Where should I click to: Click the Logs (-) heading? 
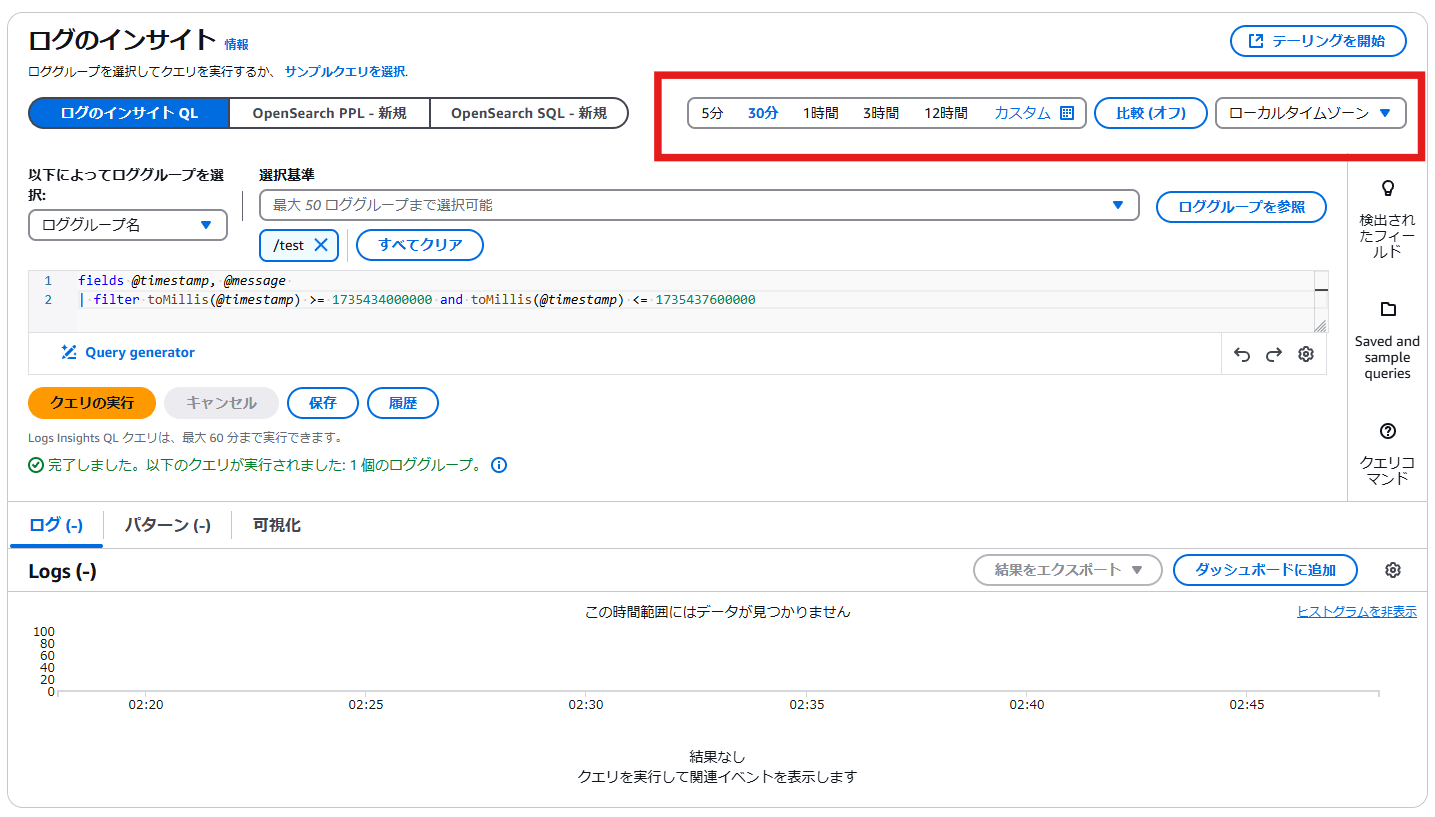pos(62,572)
